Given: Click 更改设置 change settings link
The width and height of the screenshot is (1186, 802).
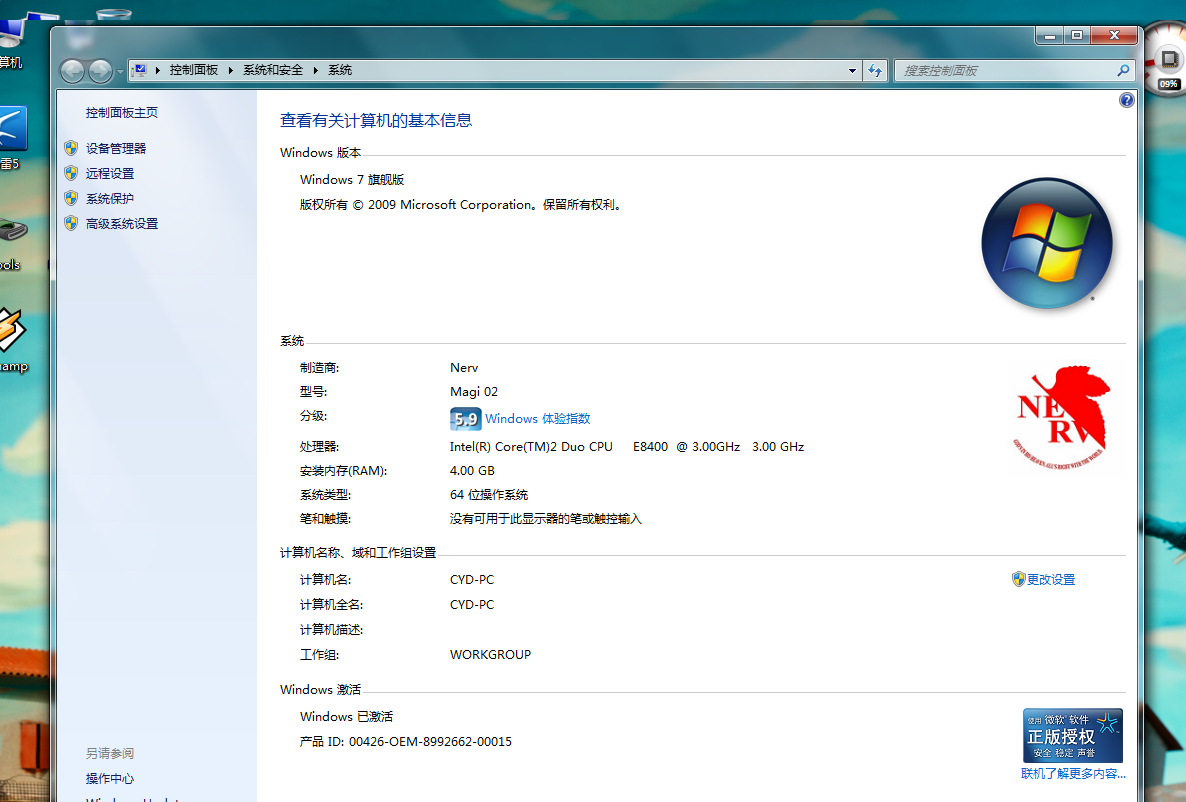Looking at the screenshot, I should [1051, 580].
